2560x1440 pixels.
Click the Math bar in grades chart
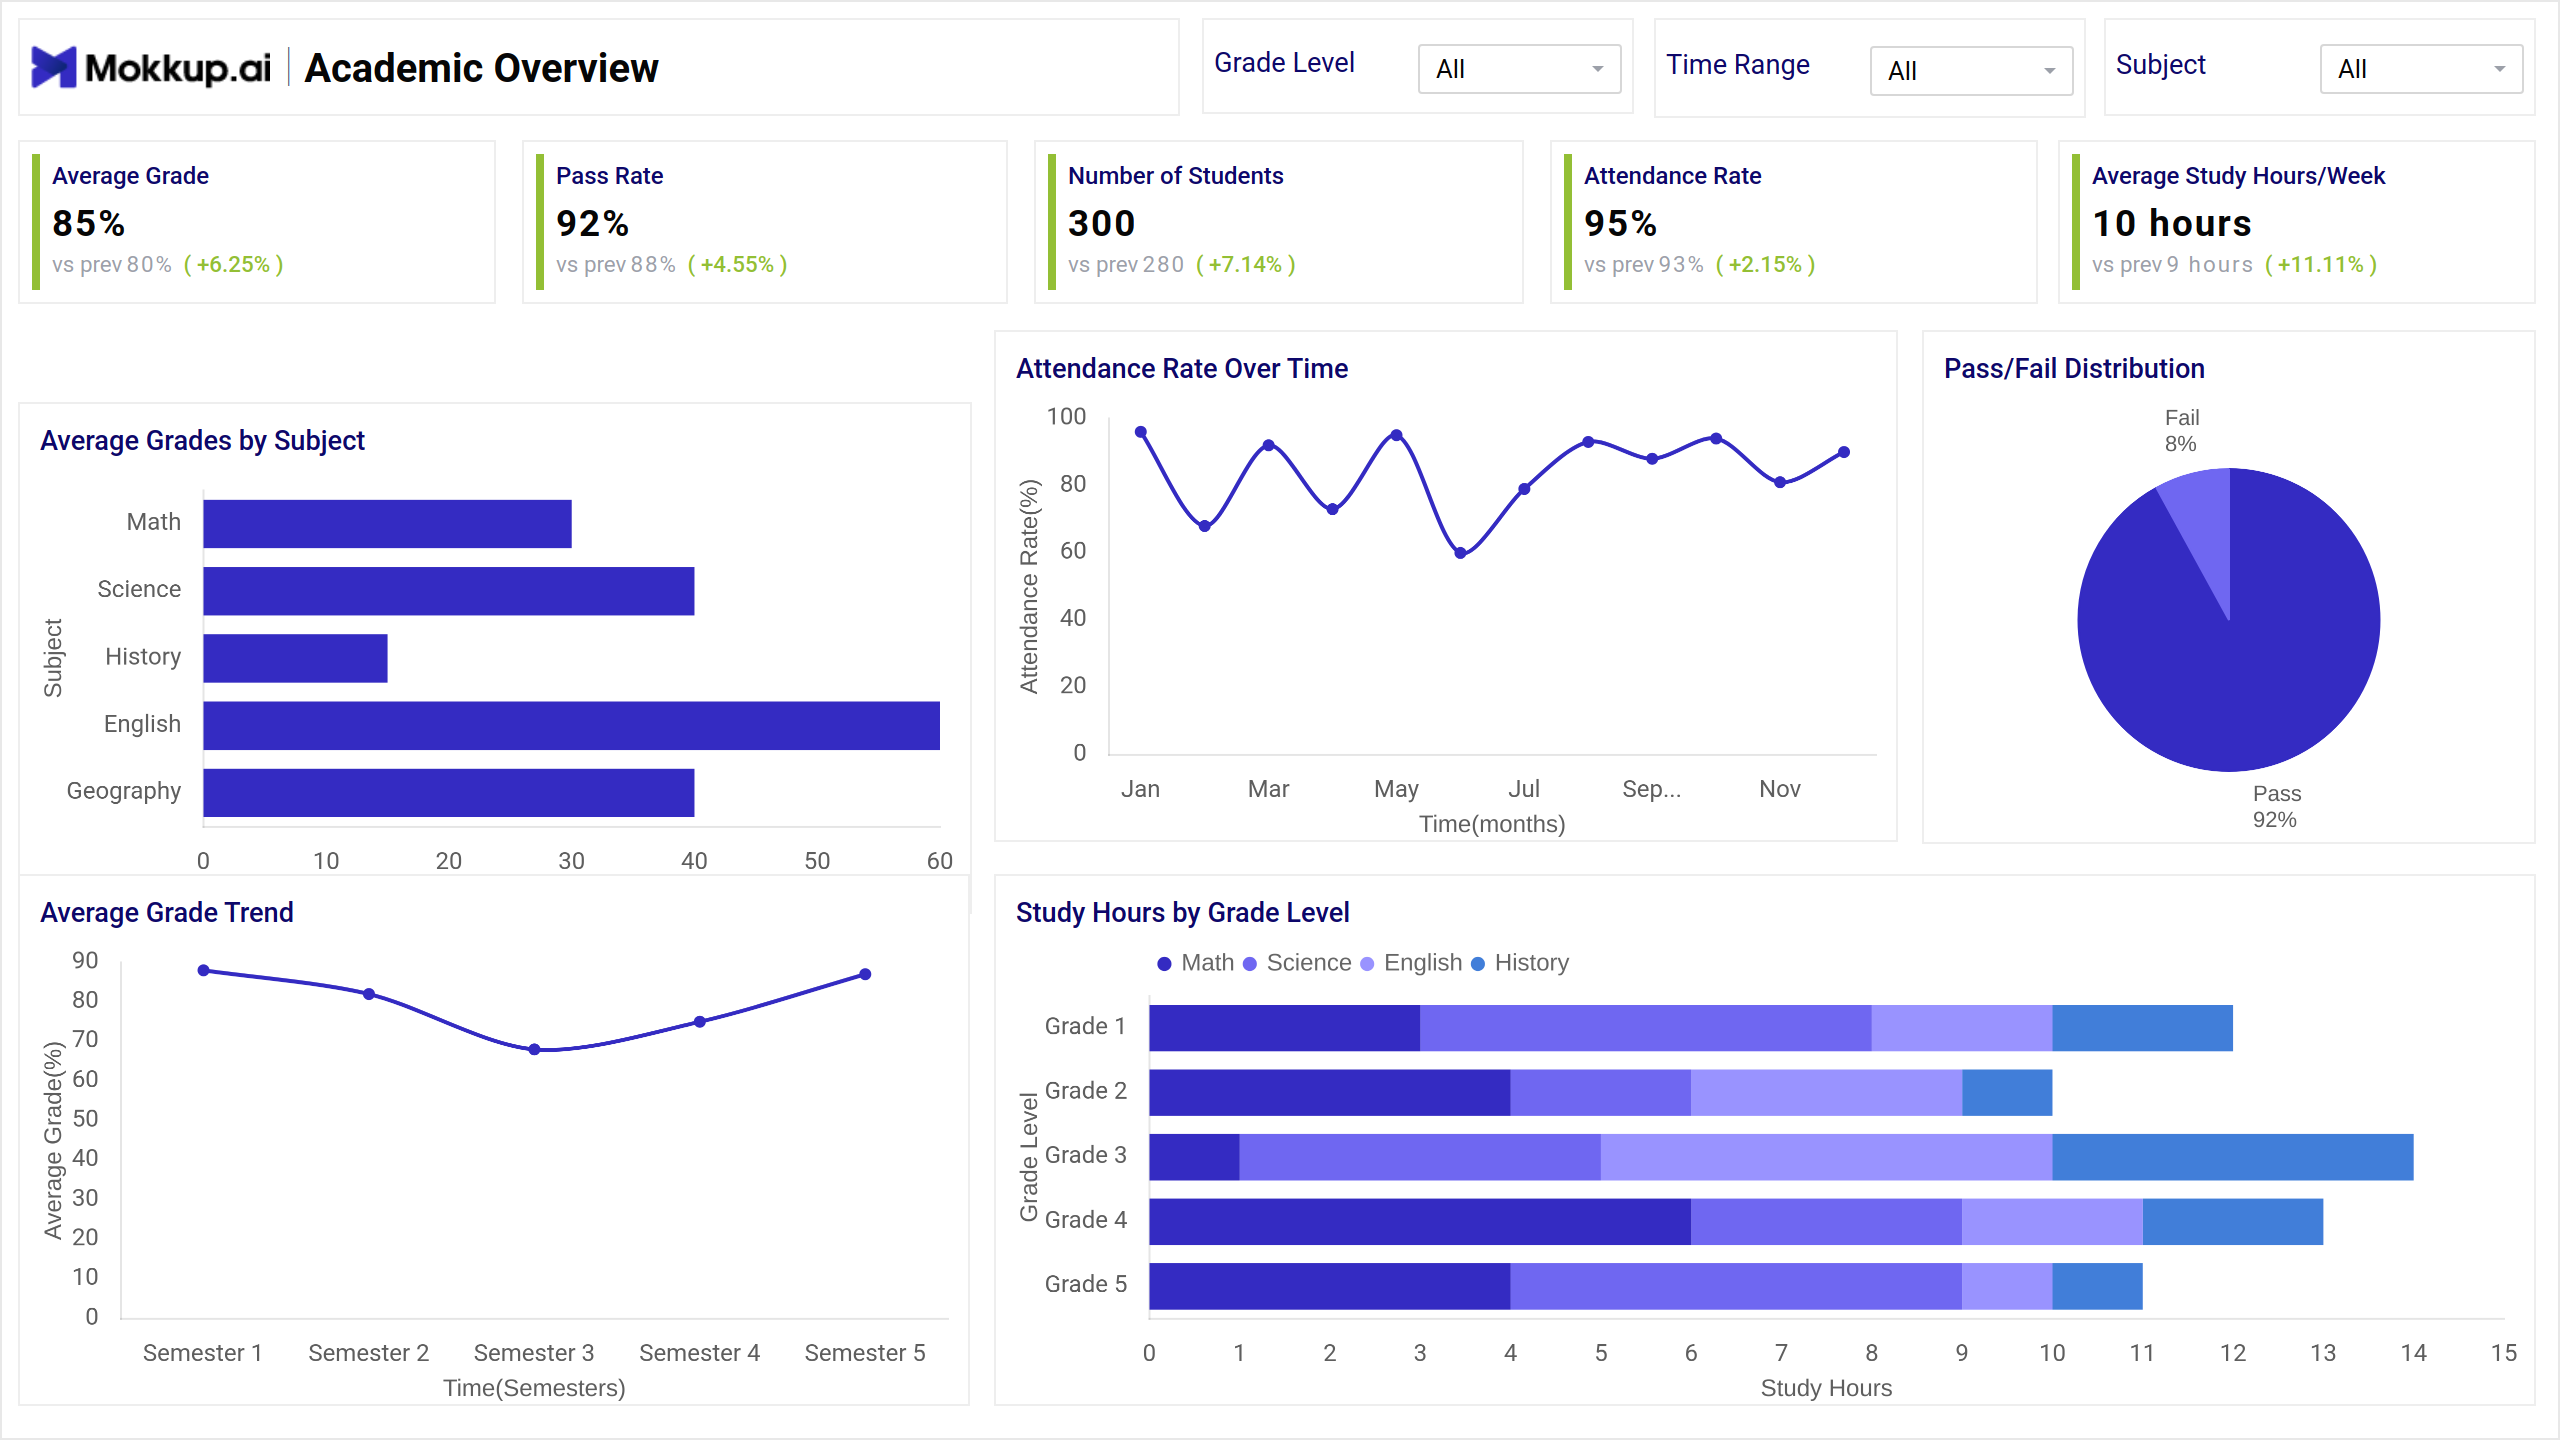pos(388,524)
